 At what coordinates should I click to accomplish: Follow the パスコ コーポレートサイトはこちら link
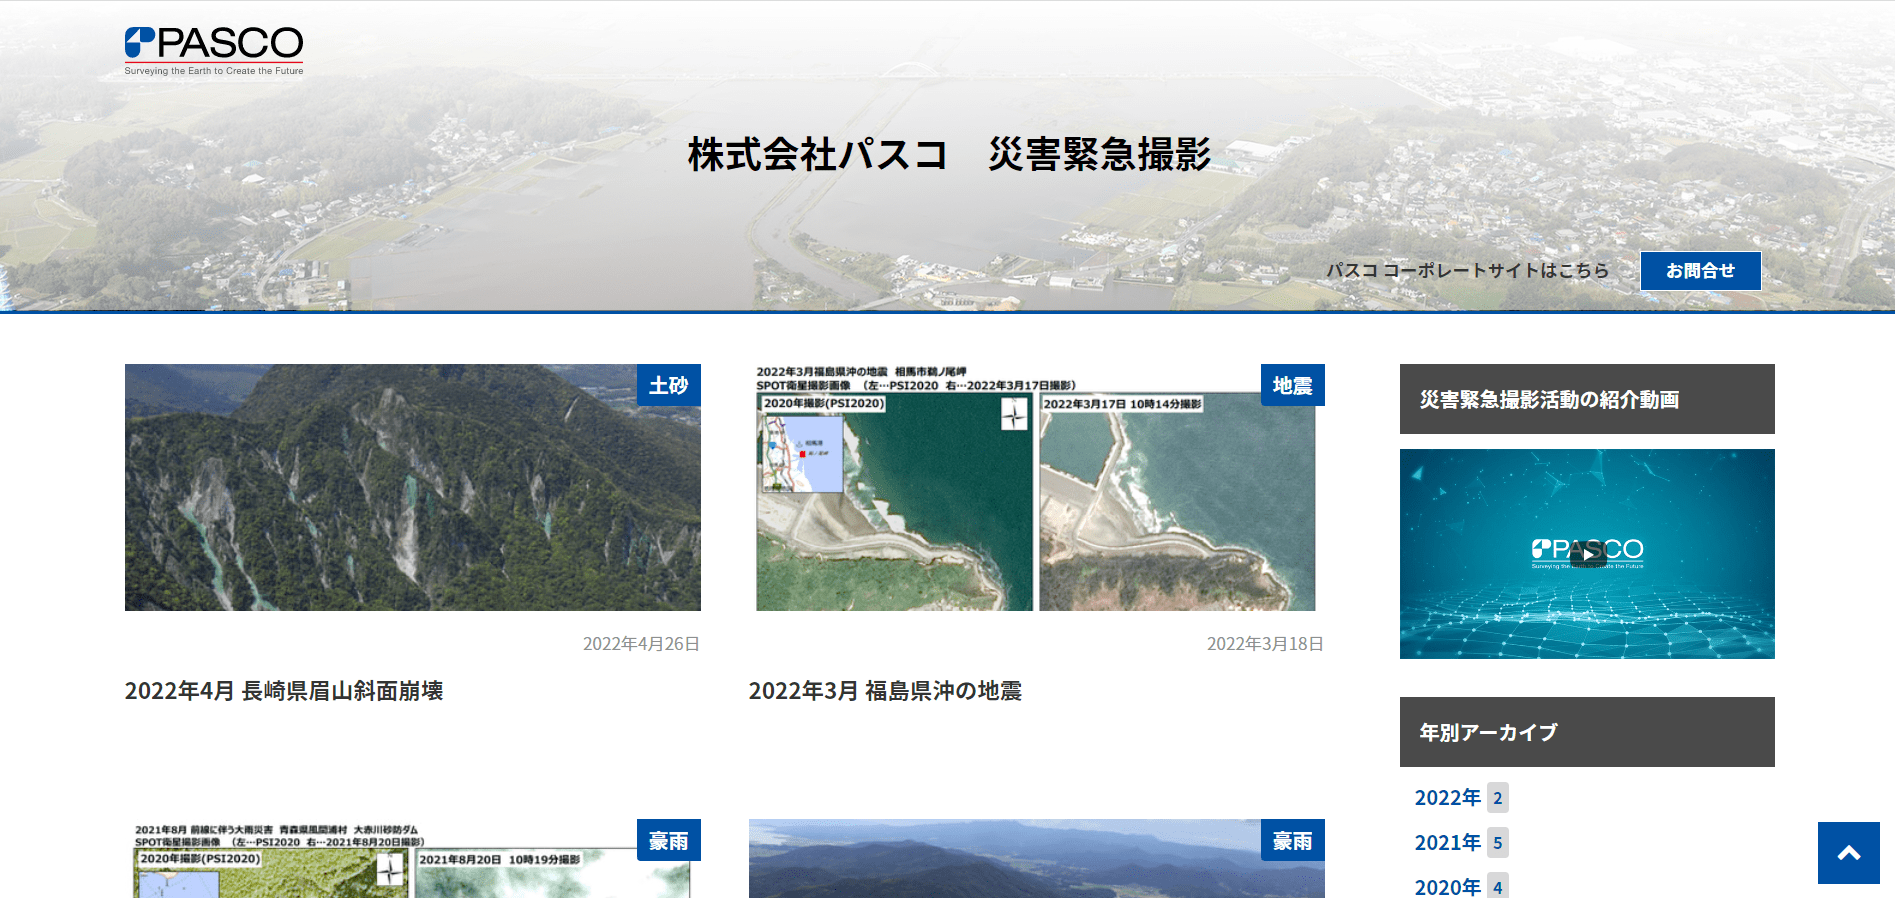[1468, 271]
